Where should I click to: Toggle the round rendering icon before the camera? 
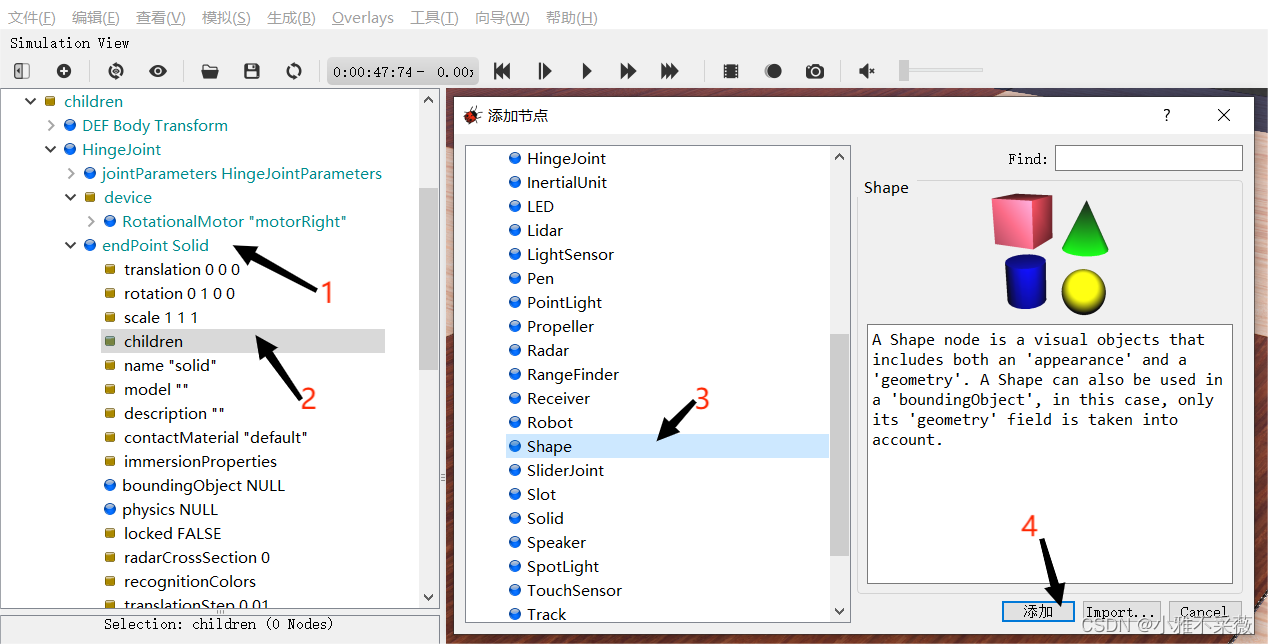click(773, 71)
